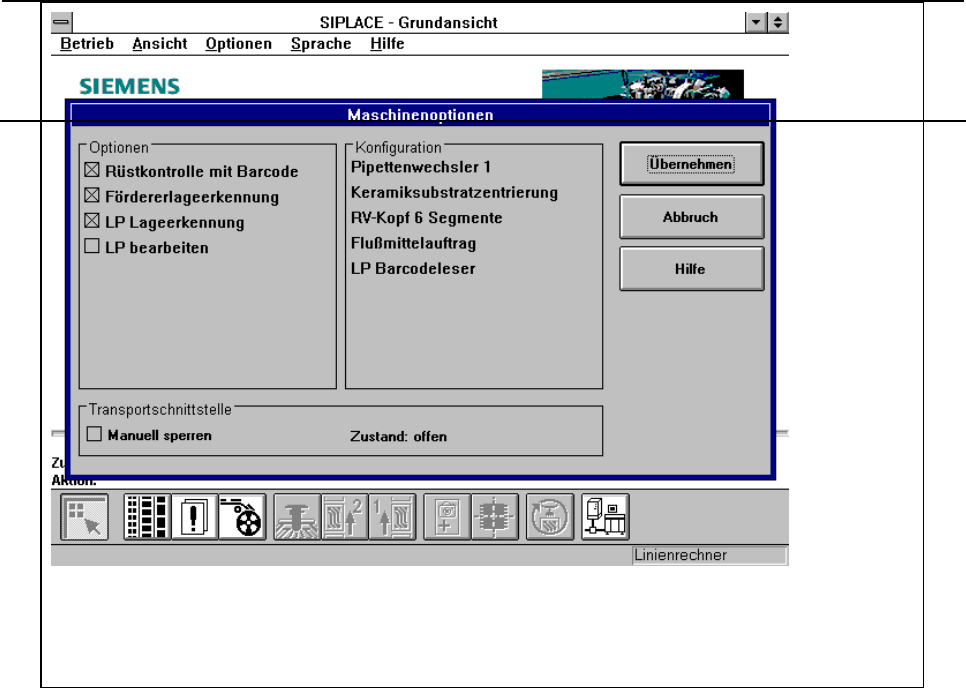
Task: Open the Ansicht menu
Action: [160, 44]
